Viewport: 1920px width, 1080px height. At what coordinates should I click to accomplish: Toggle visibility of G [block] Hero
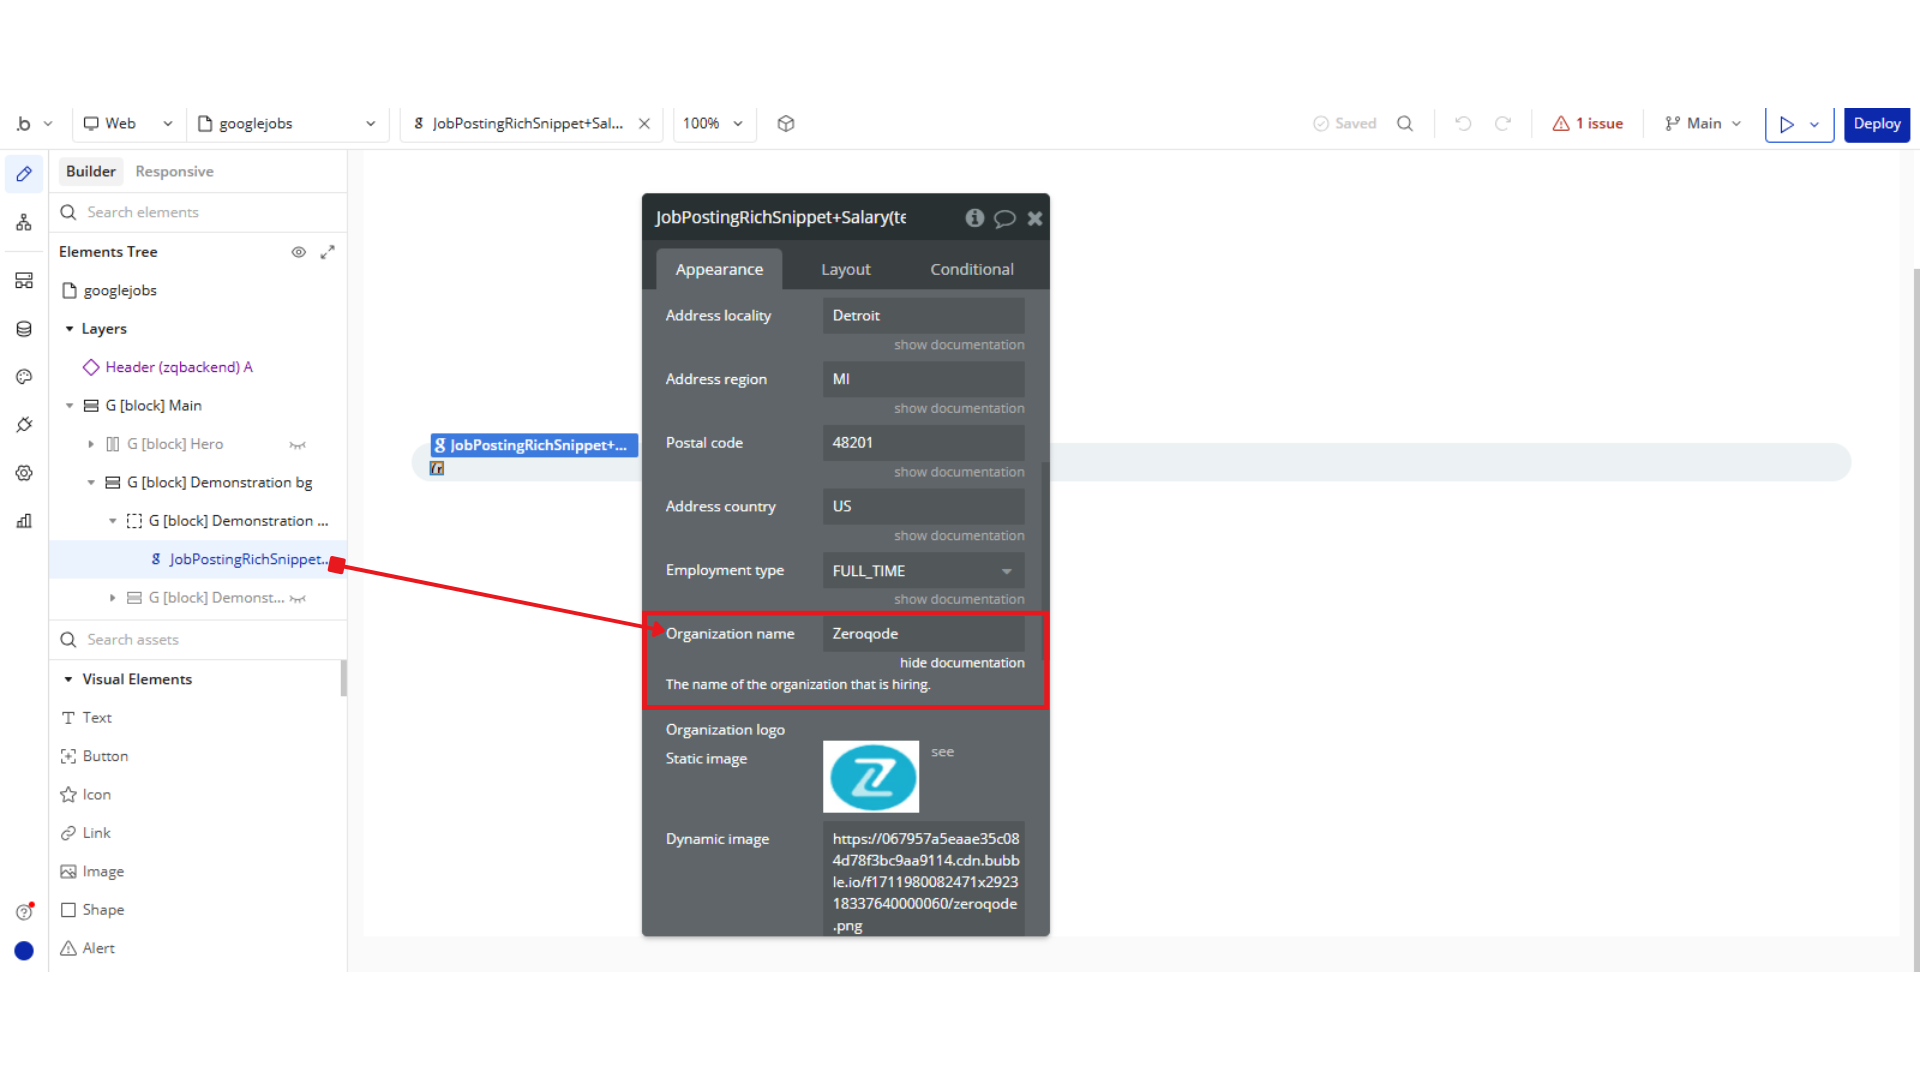point(297,445)
